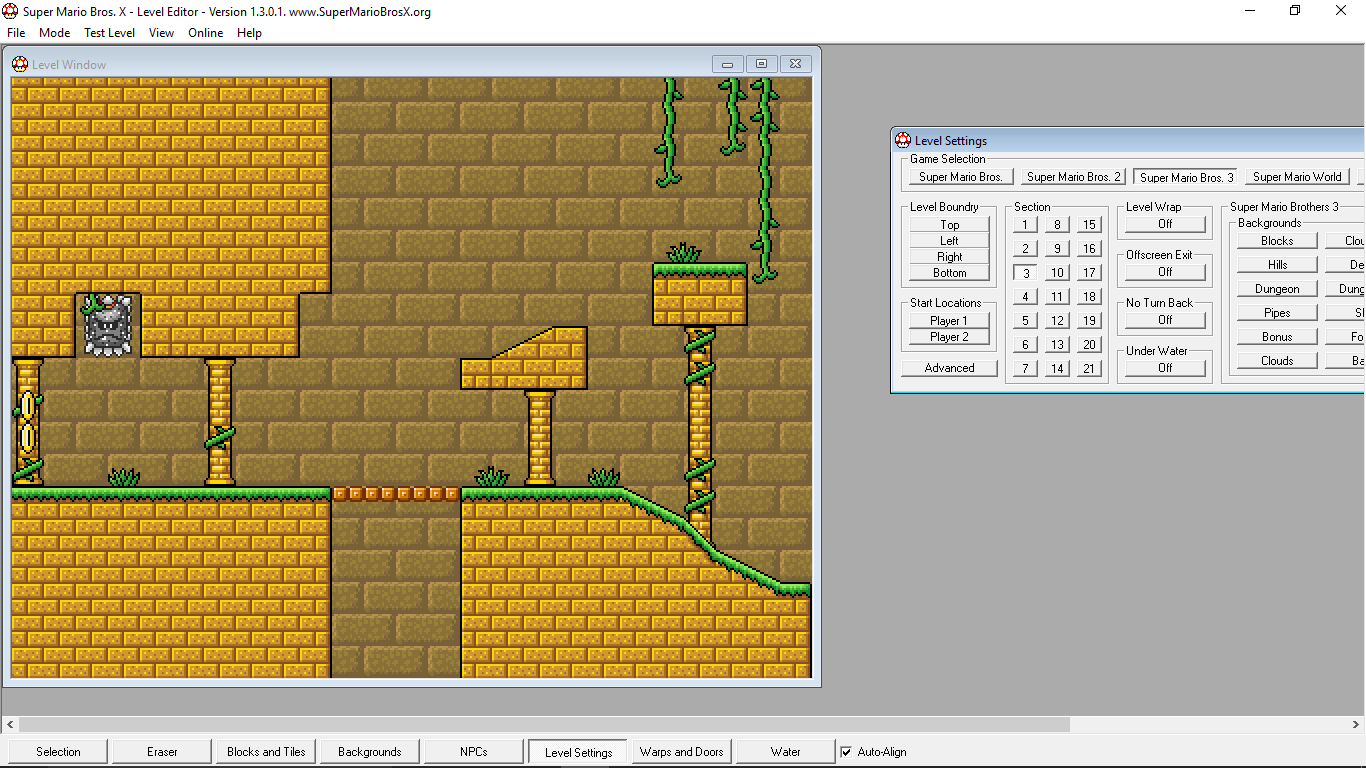Set the Top level boundary
Image resolution: width=1366 pixels, height=768 pixels.
[950, 225]
